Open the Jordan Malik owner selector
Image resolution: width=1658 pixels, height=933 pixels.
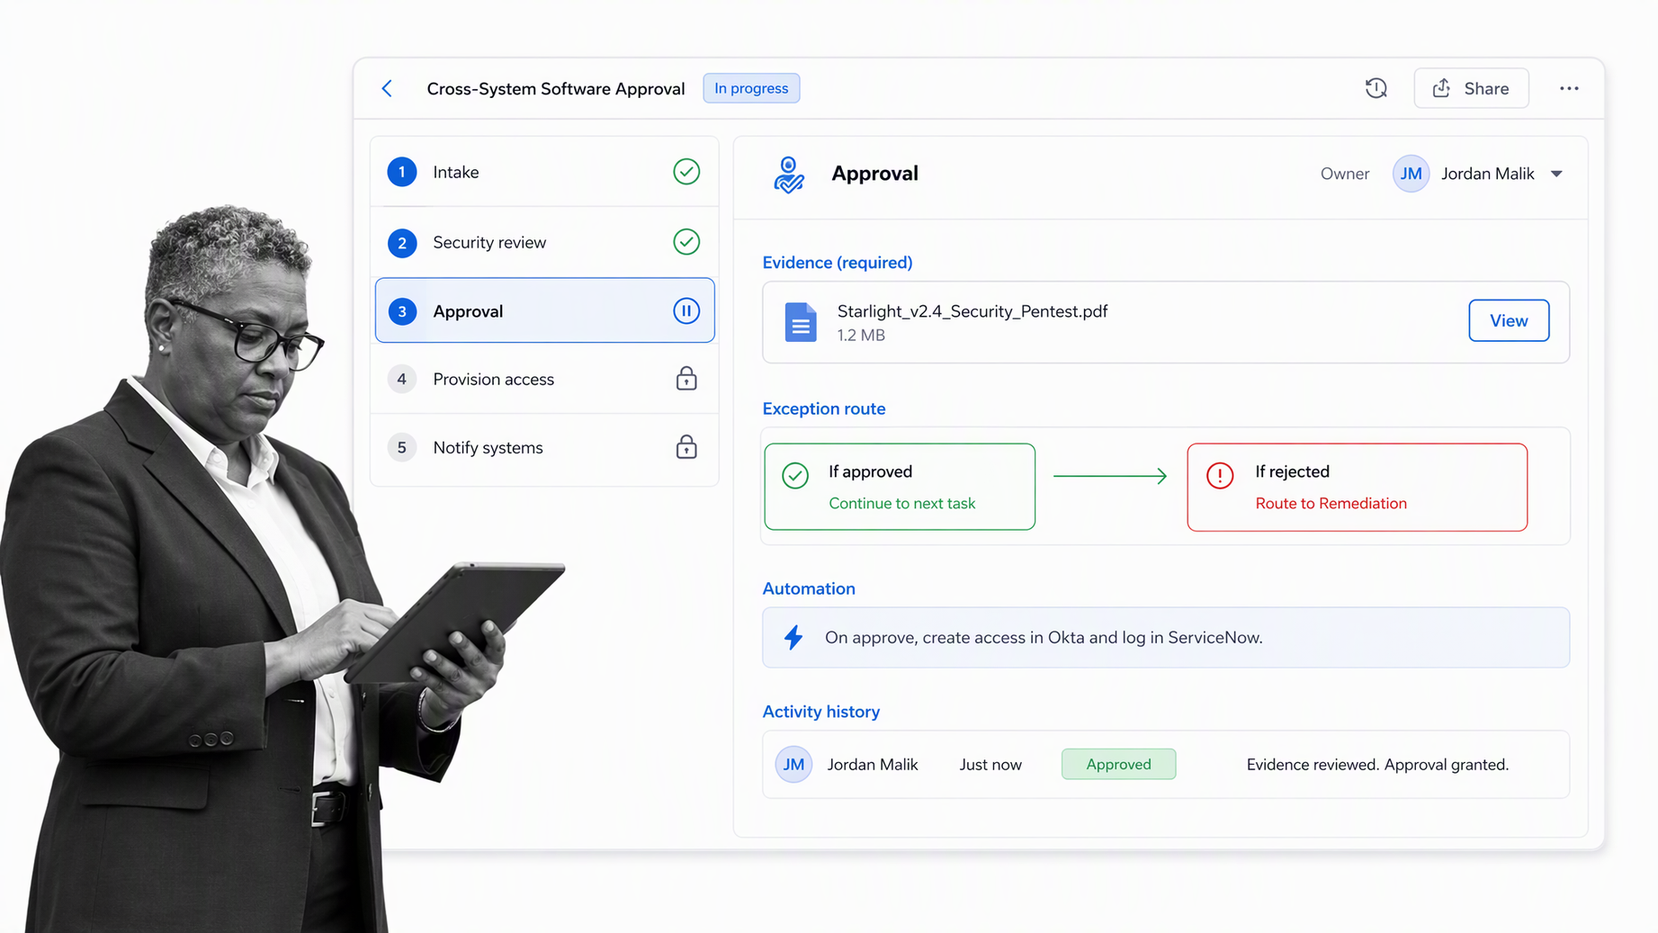click(x=1478, y=174)
